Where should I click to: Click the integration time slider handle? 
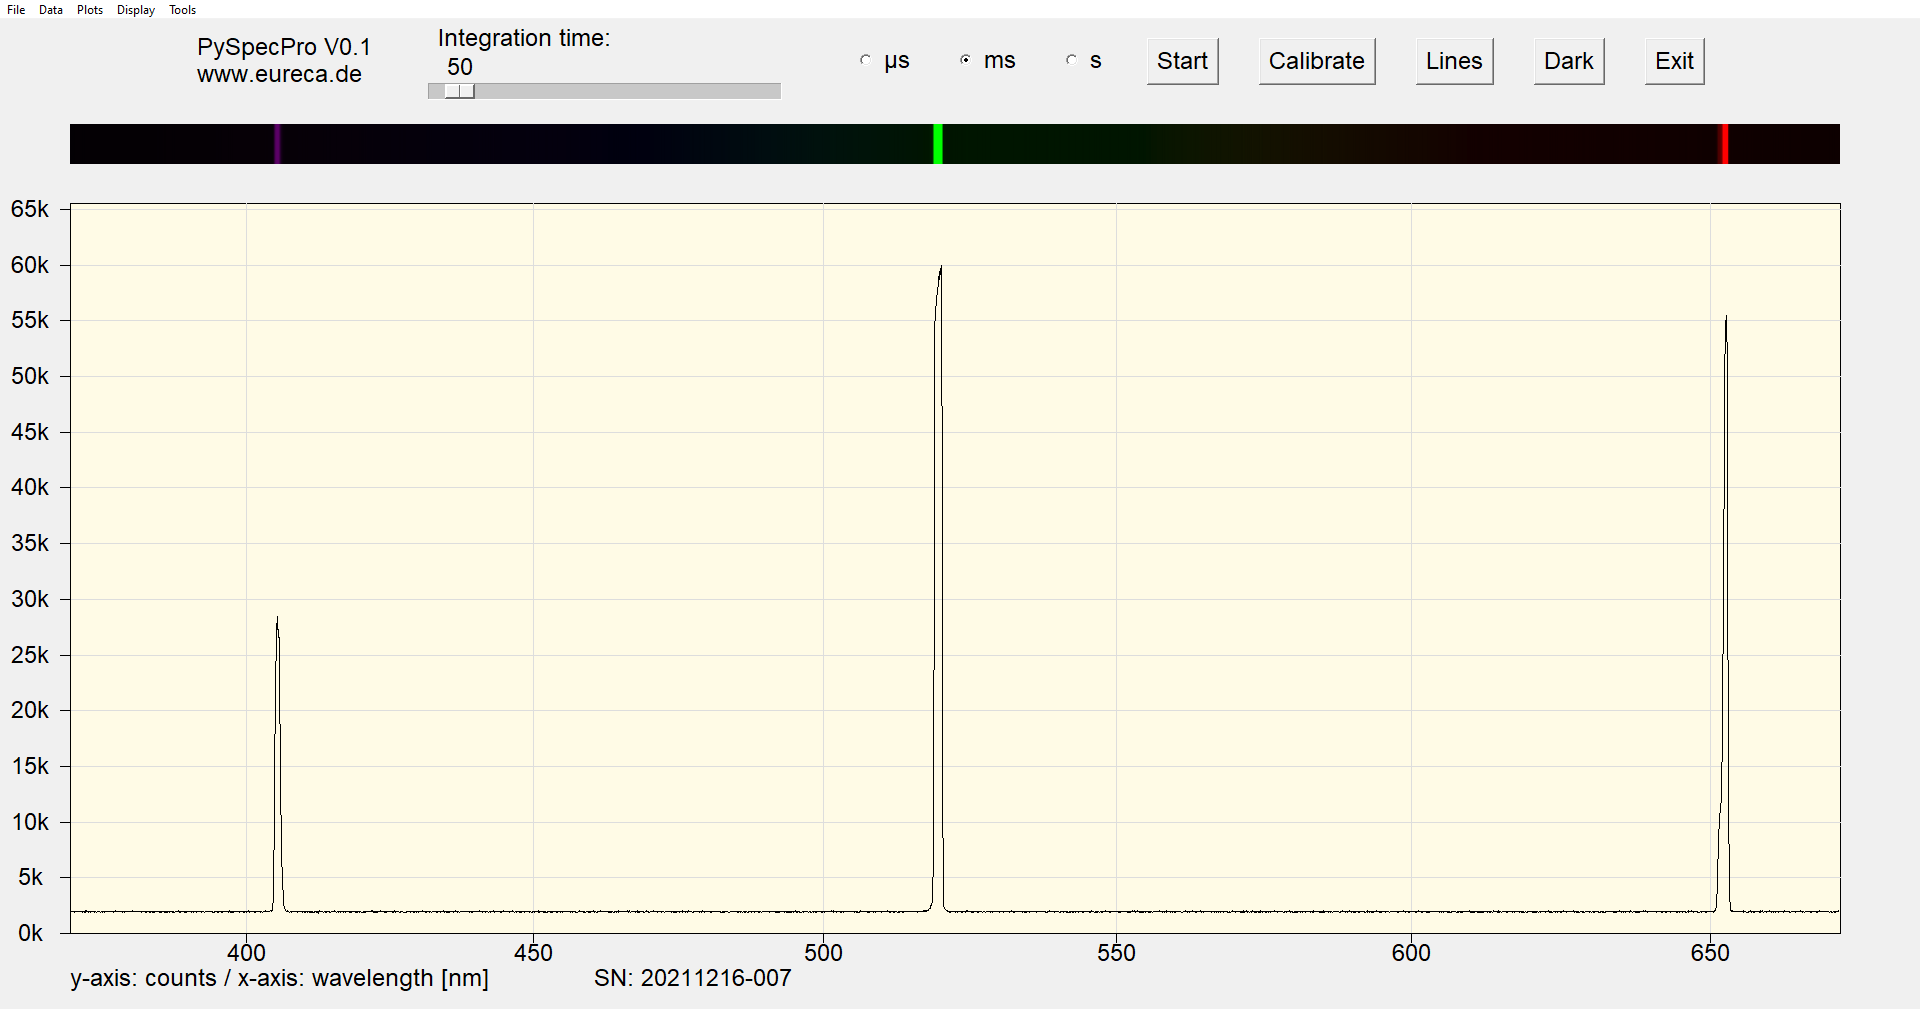click(x=460, y=91)
